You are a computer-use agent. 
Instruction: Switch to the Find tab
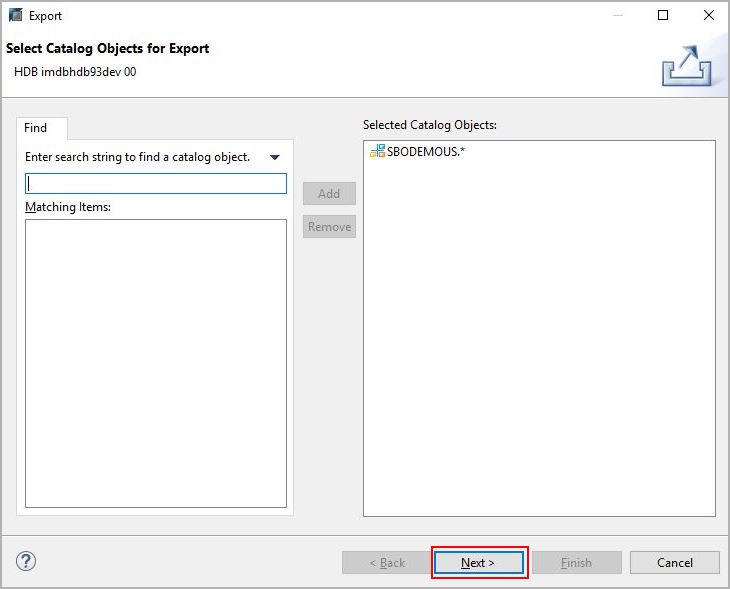36,128
